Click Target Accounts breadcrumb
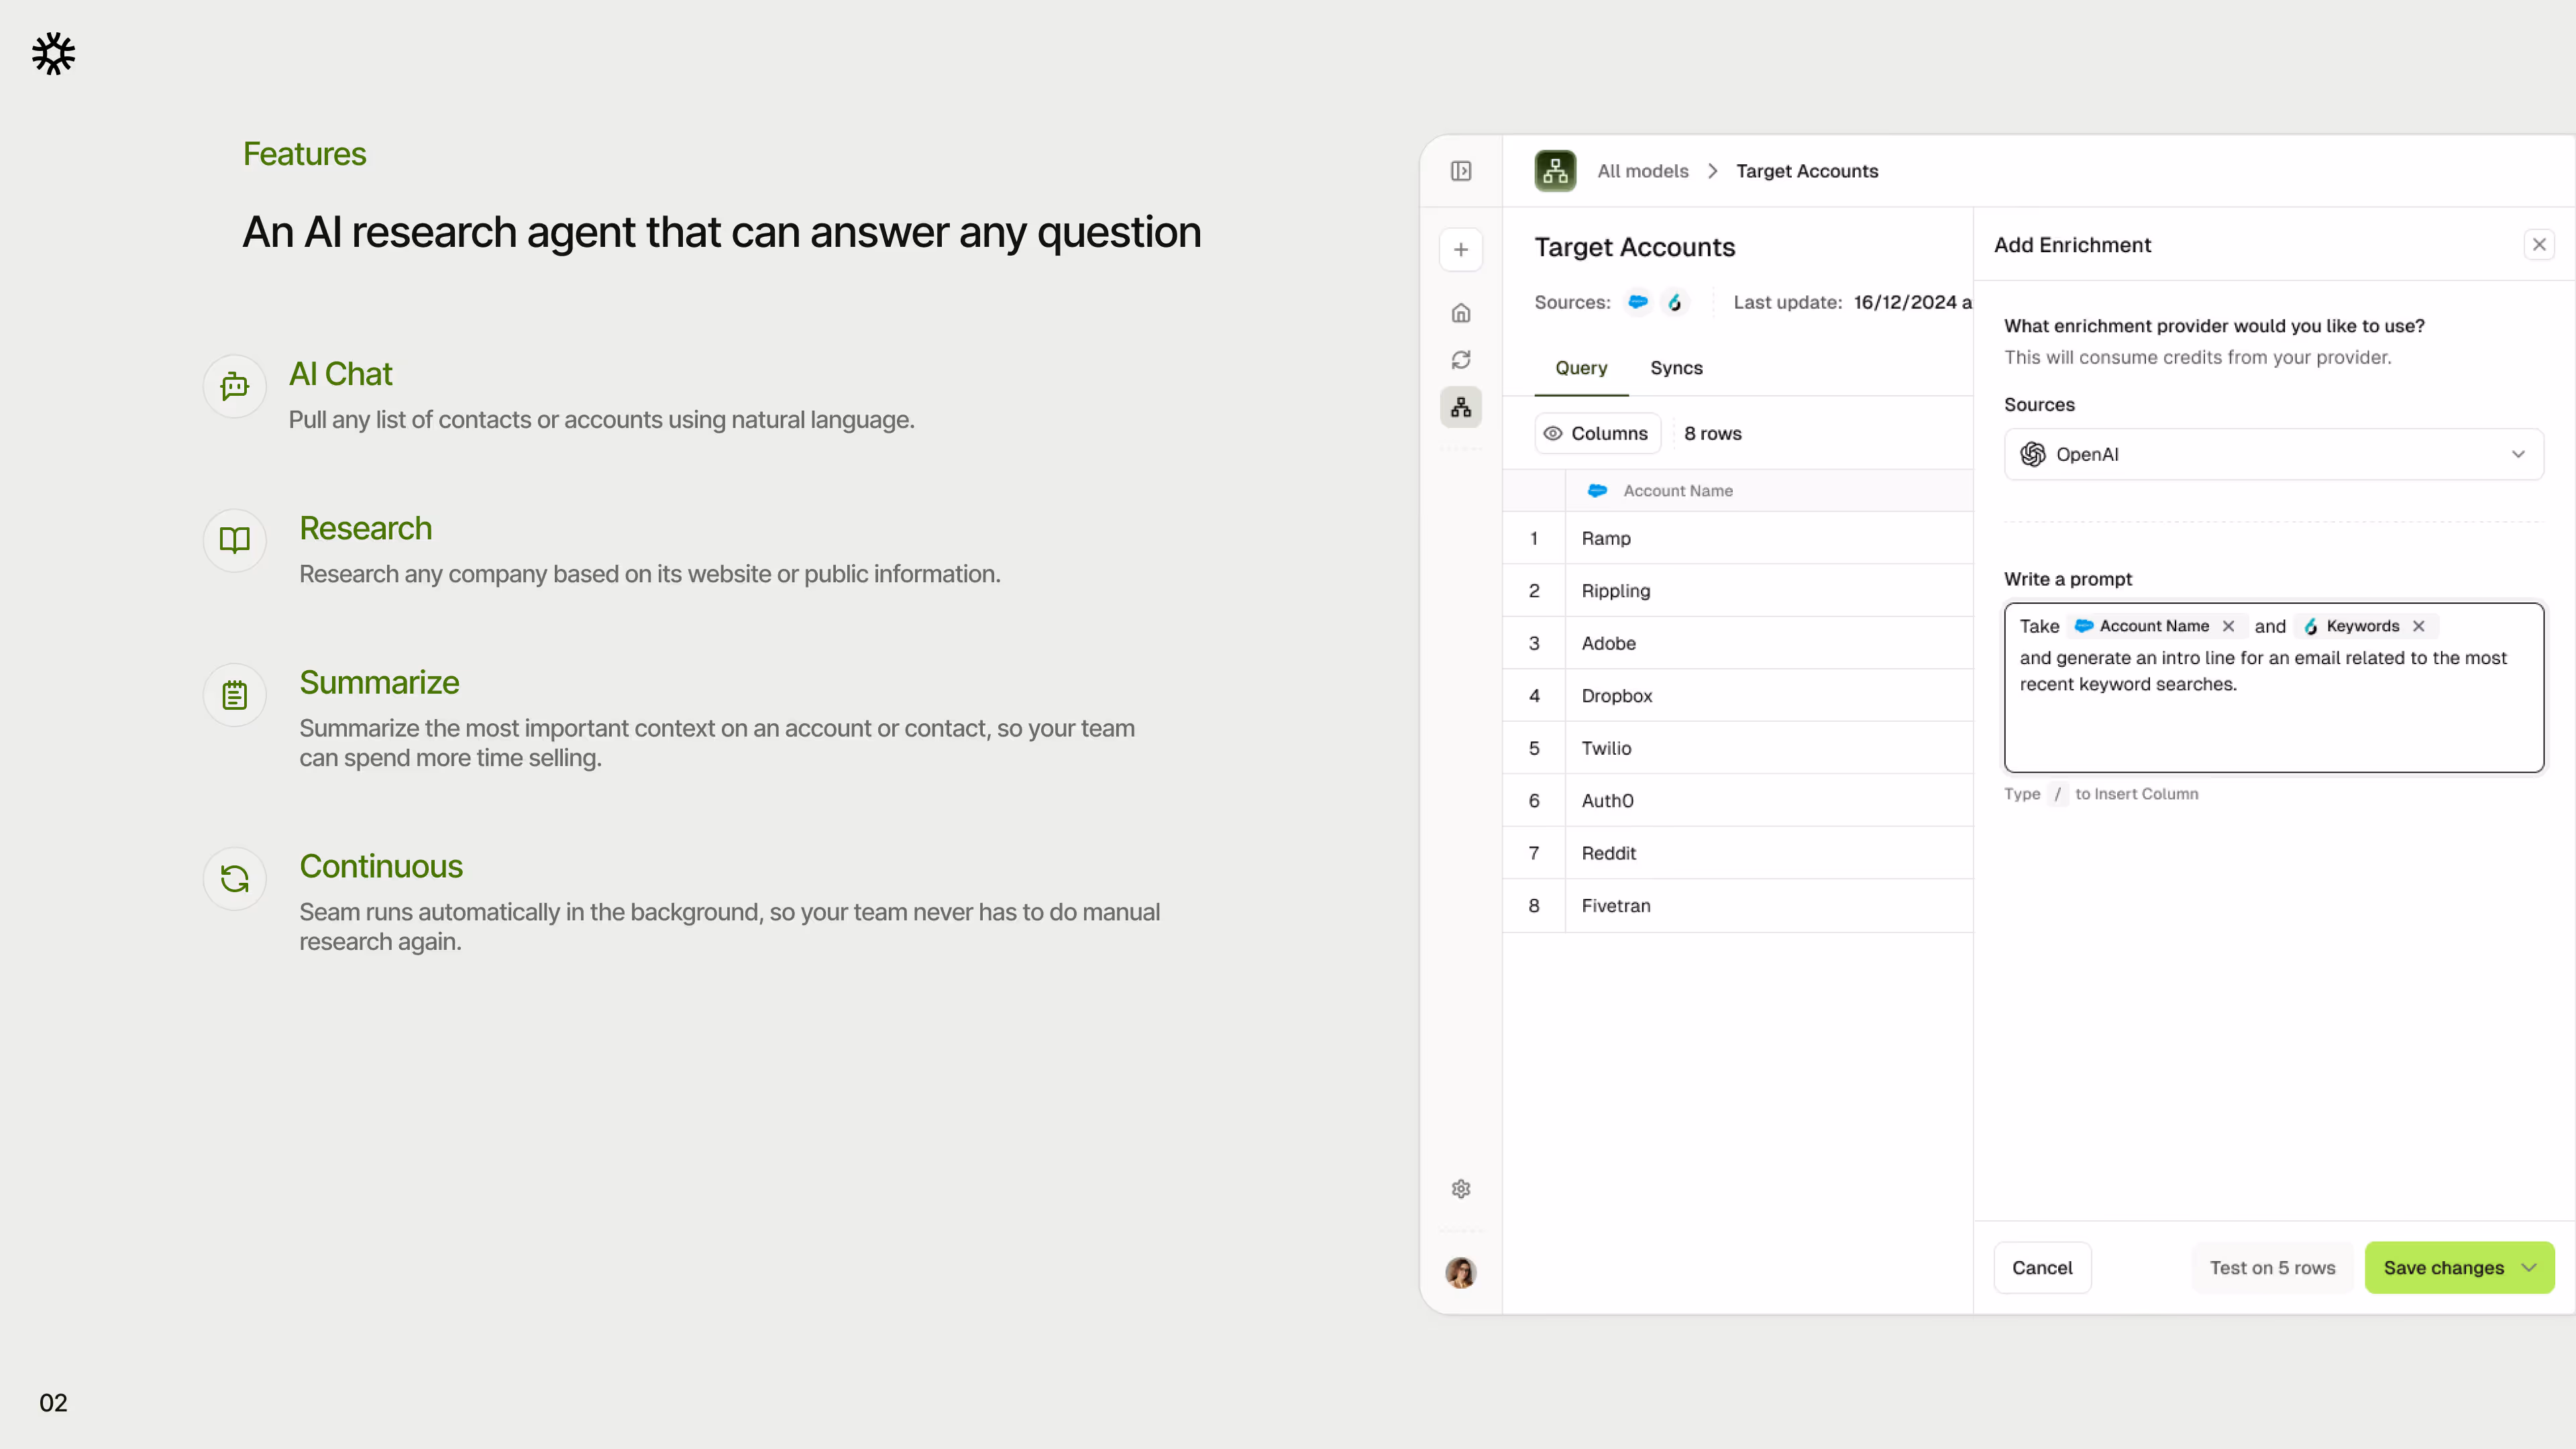Screen dimensions: 2576x1449 tap(1807, 171)
